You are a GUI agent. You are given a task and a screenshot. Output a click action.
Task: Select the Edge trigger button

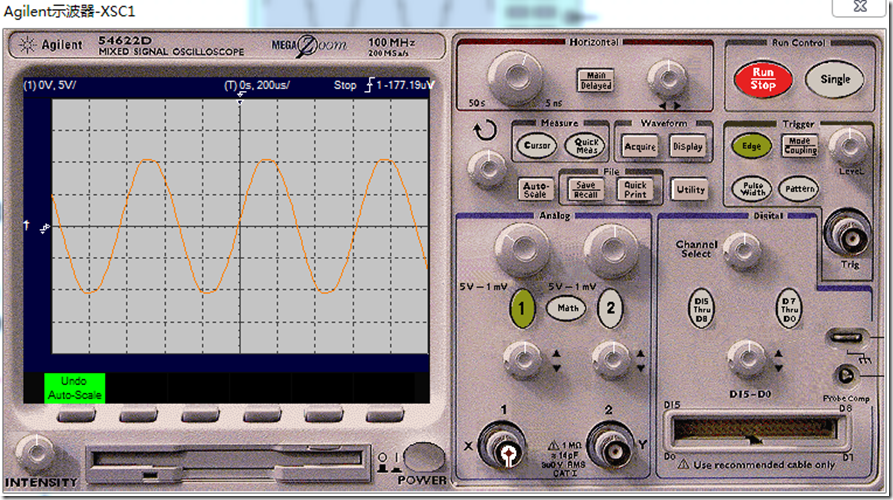tap(751, 146)
